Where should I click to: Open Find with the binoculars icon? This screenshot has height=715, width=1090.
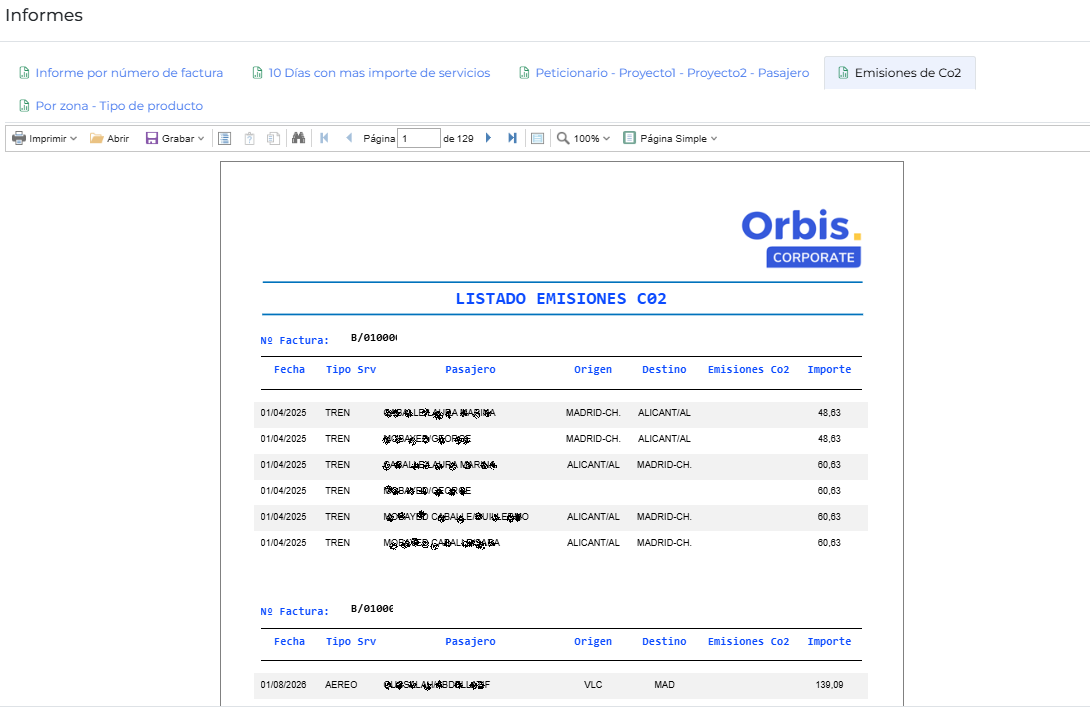[298, 138]
